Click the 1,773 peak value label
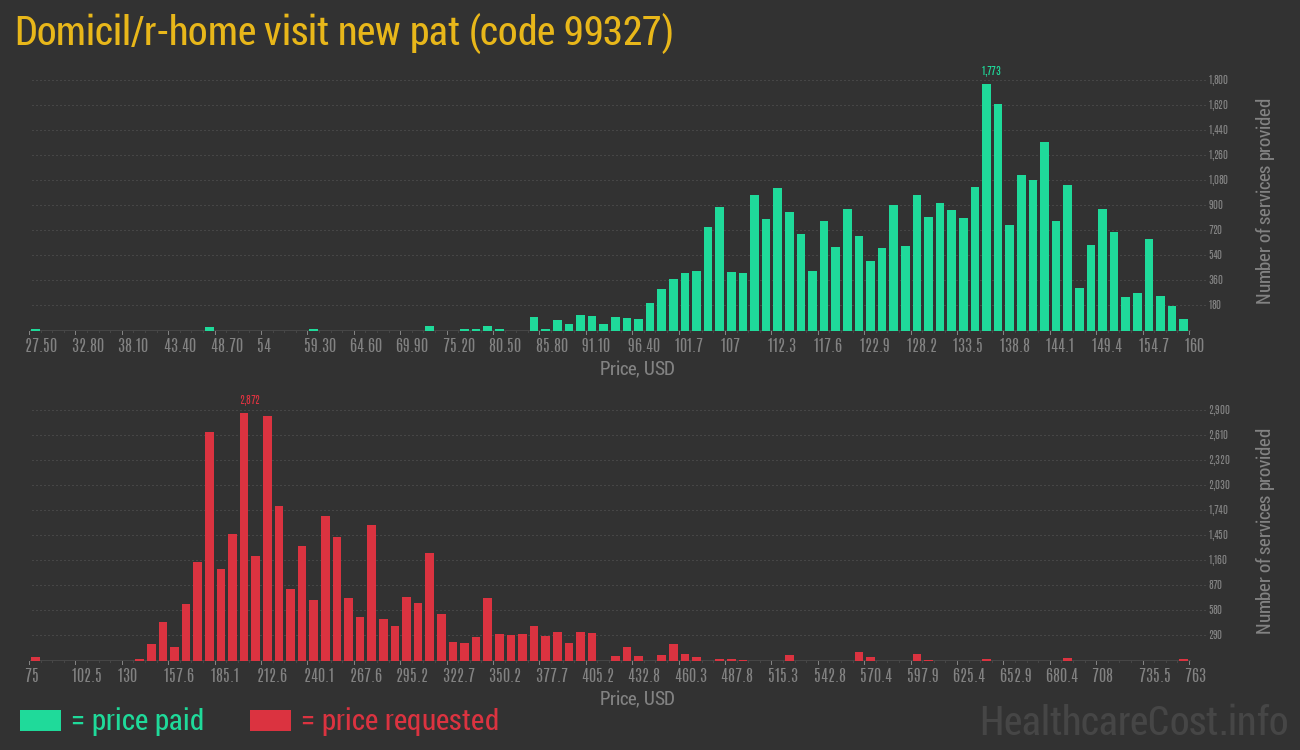The width and height of the screenshot is (1300, 750). pyautogui.click(x=990, y=71)
